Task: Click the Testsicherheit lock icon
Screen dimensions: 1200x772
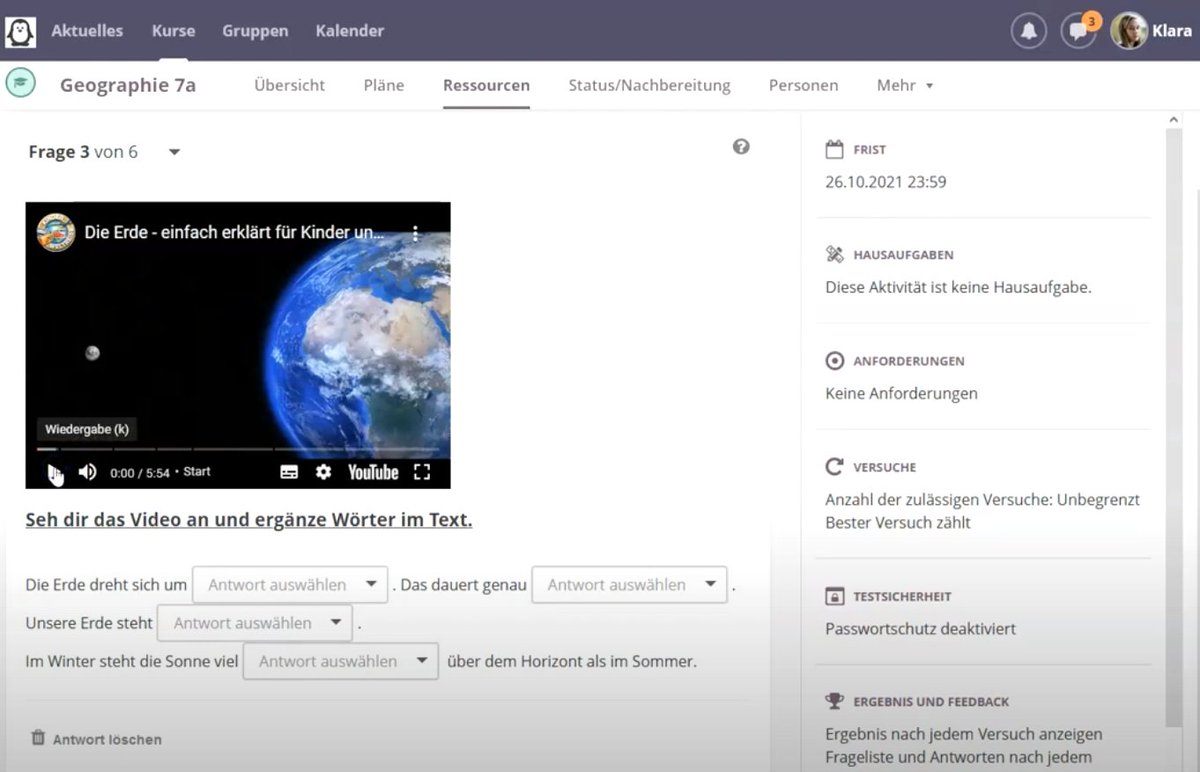Action: tap(835, 596)
